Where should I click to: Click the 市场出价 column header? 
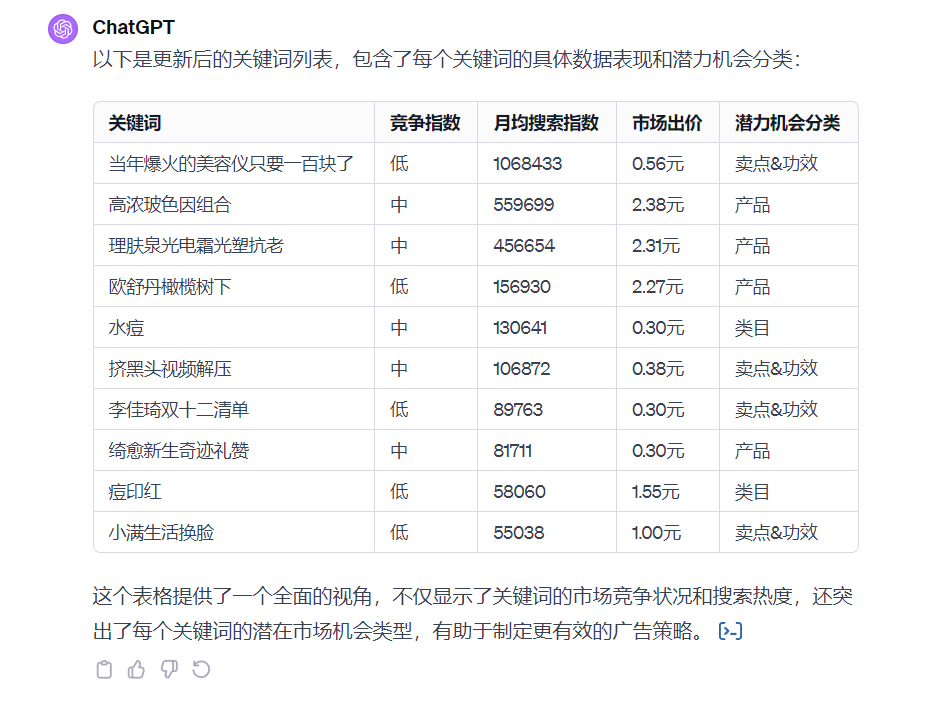pyautogui.click(x=665, y=122)
